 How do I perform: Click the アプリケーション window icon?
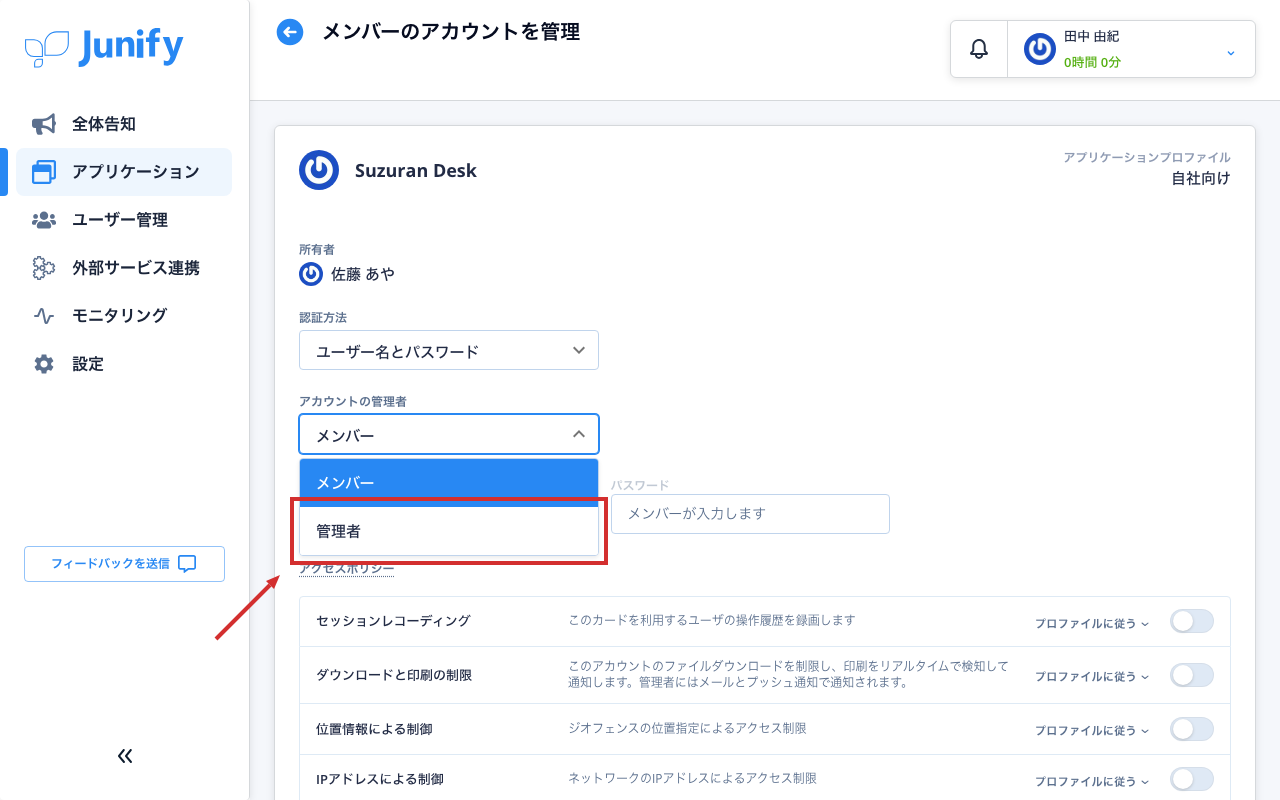pyautogui.click(x=44, y=172)
